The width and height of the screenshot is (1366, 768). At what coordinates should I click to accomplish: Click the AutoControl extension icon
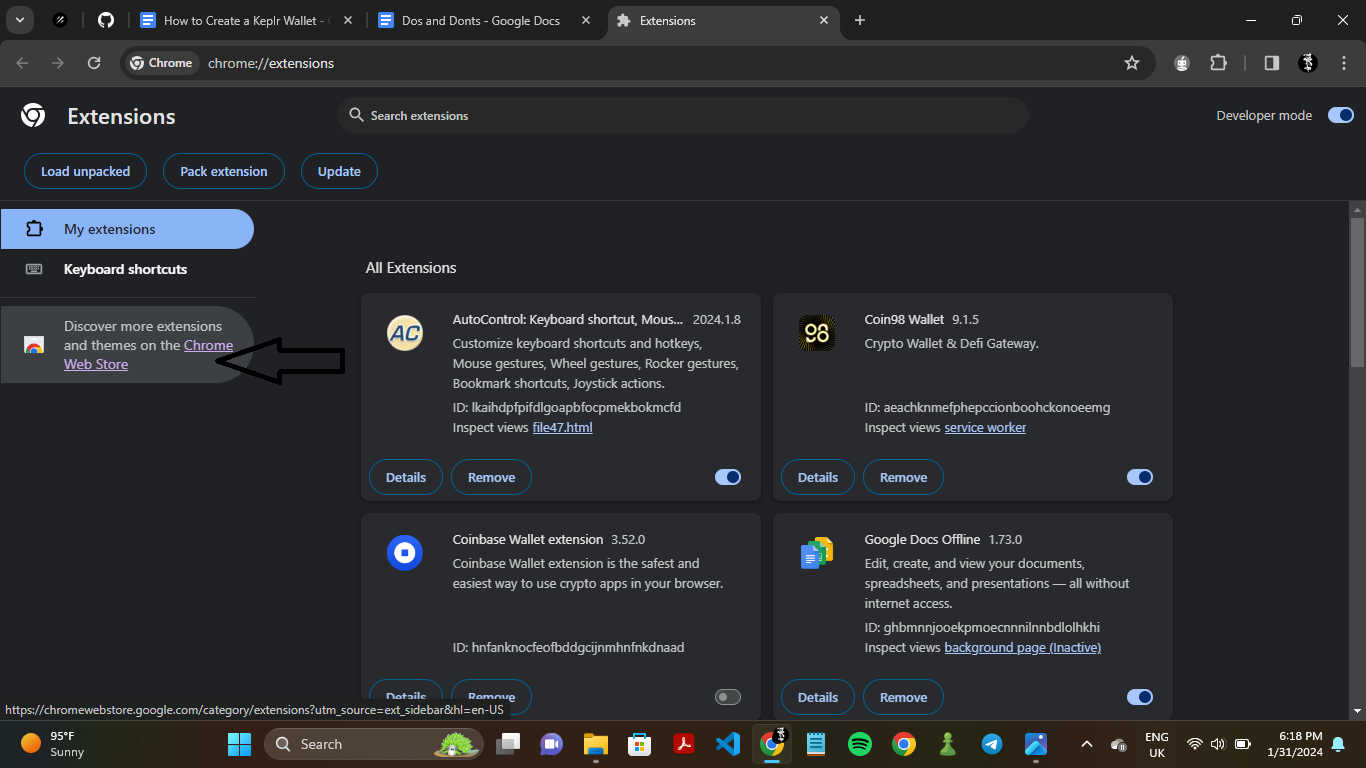(x=405, y=333)
